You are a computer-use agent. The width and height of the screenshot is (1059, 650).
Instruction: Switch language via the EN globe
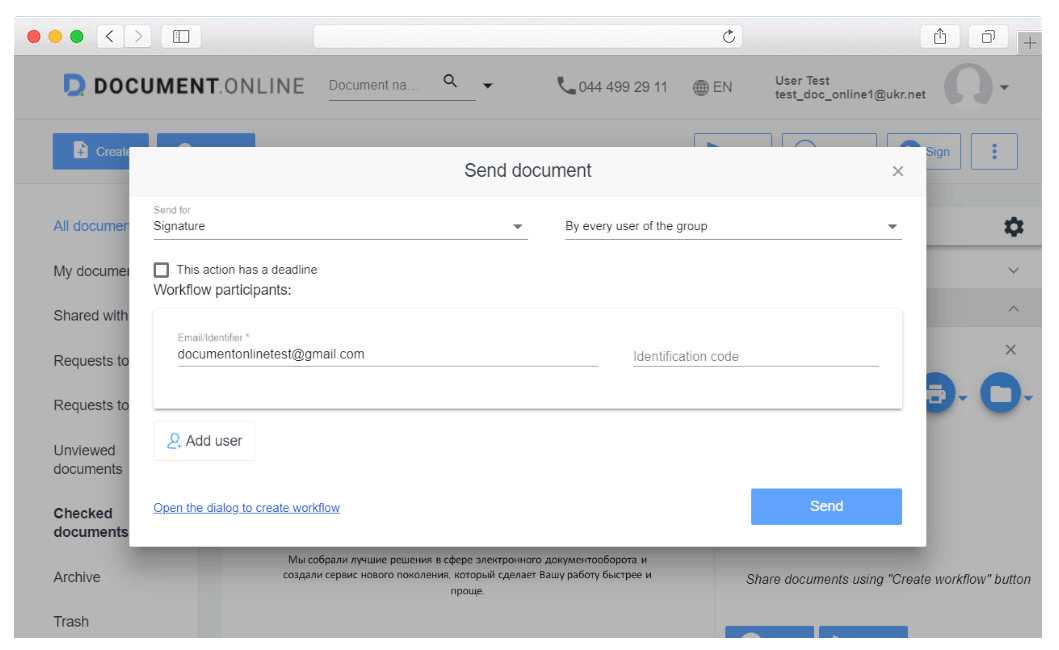point(712,88)
